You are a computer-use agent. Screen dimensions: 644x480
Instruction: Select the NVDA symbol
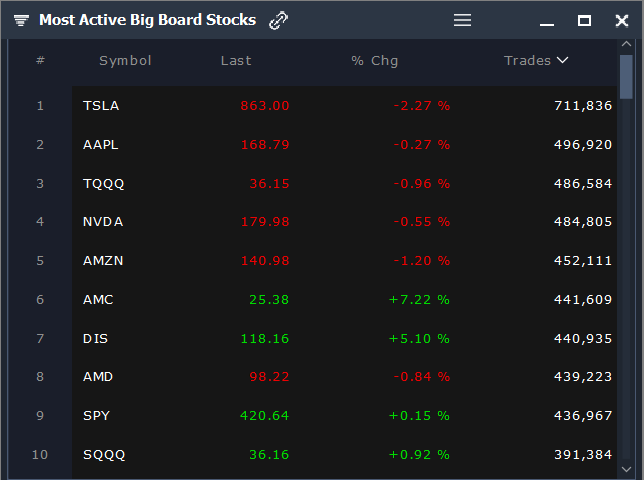(103, 222)
